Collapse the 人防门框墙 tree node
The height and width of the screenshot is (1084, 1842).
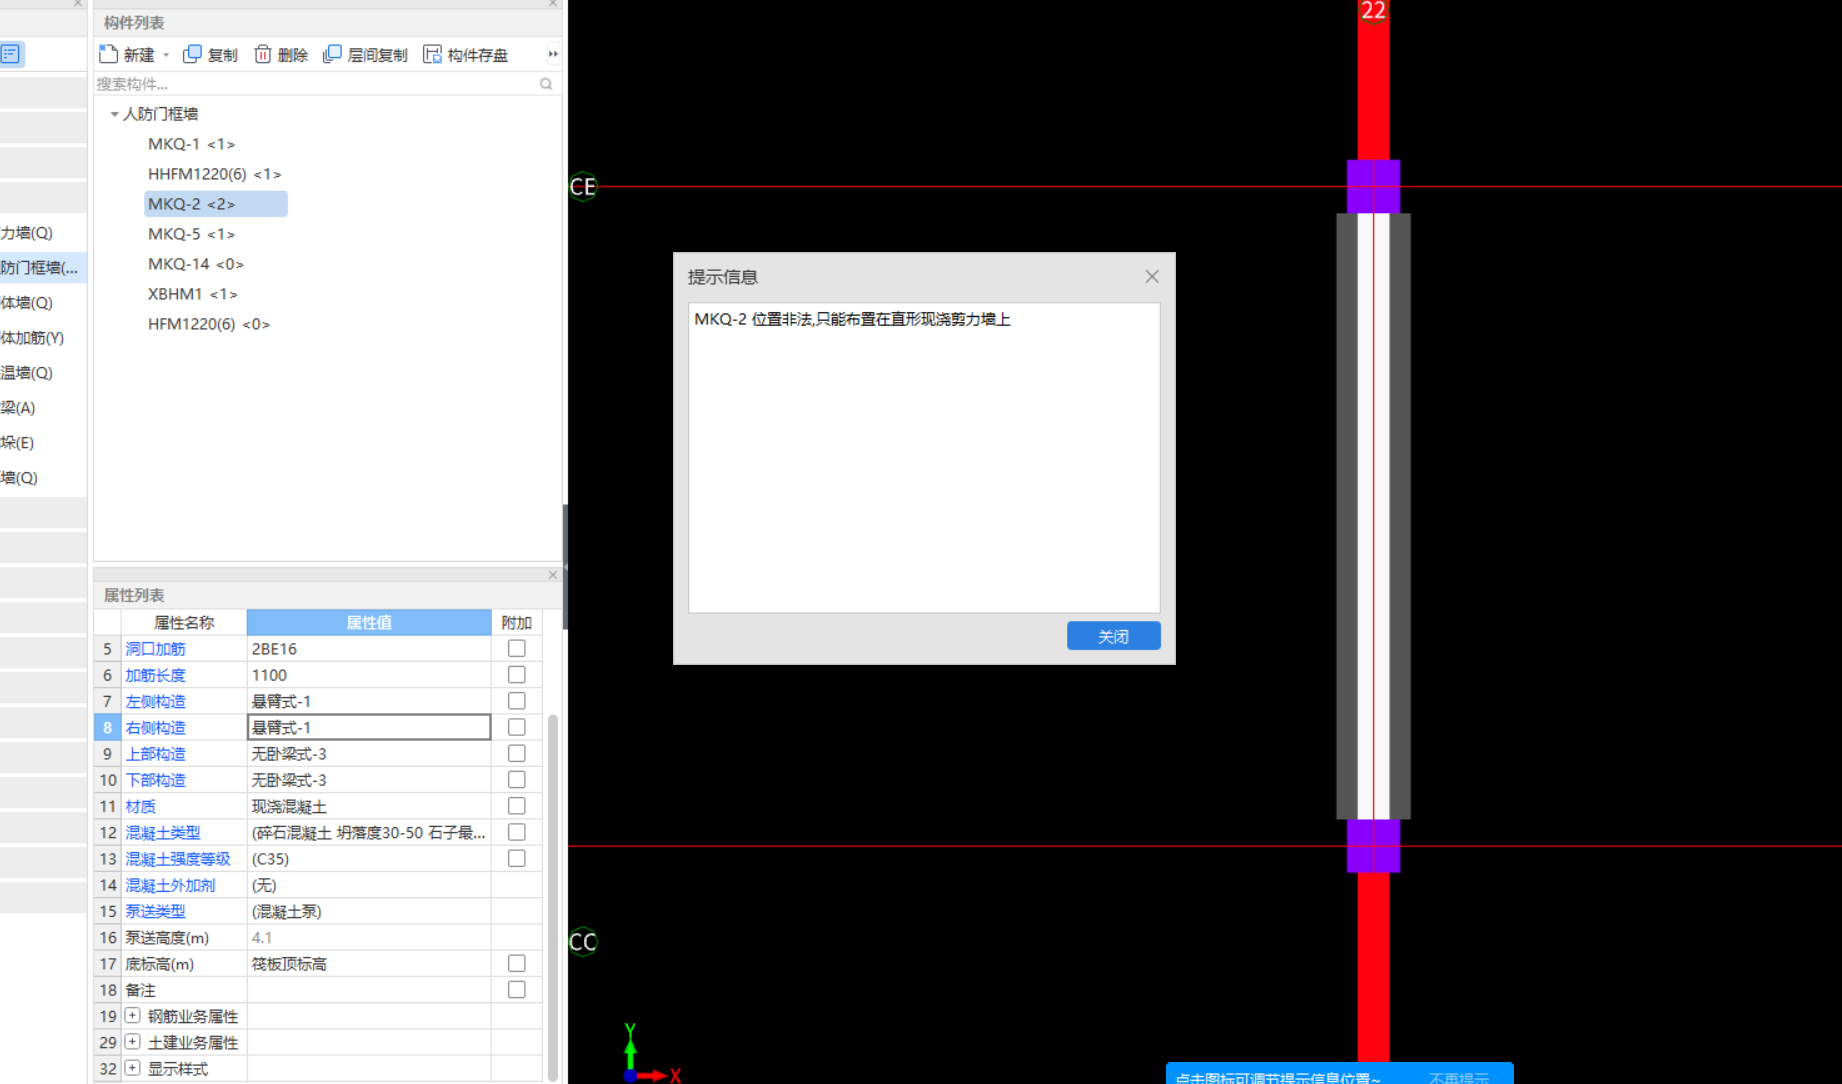114,114
